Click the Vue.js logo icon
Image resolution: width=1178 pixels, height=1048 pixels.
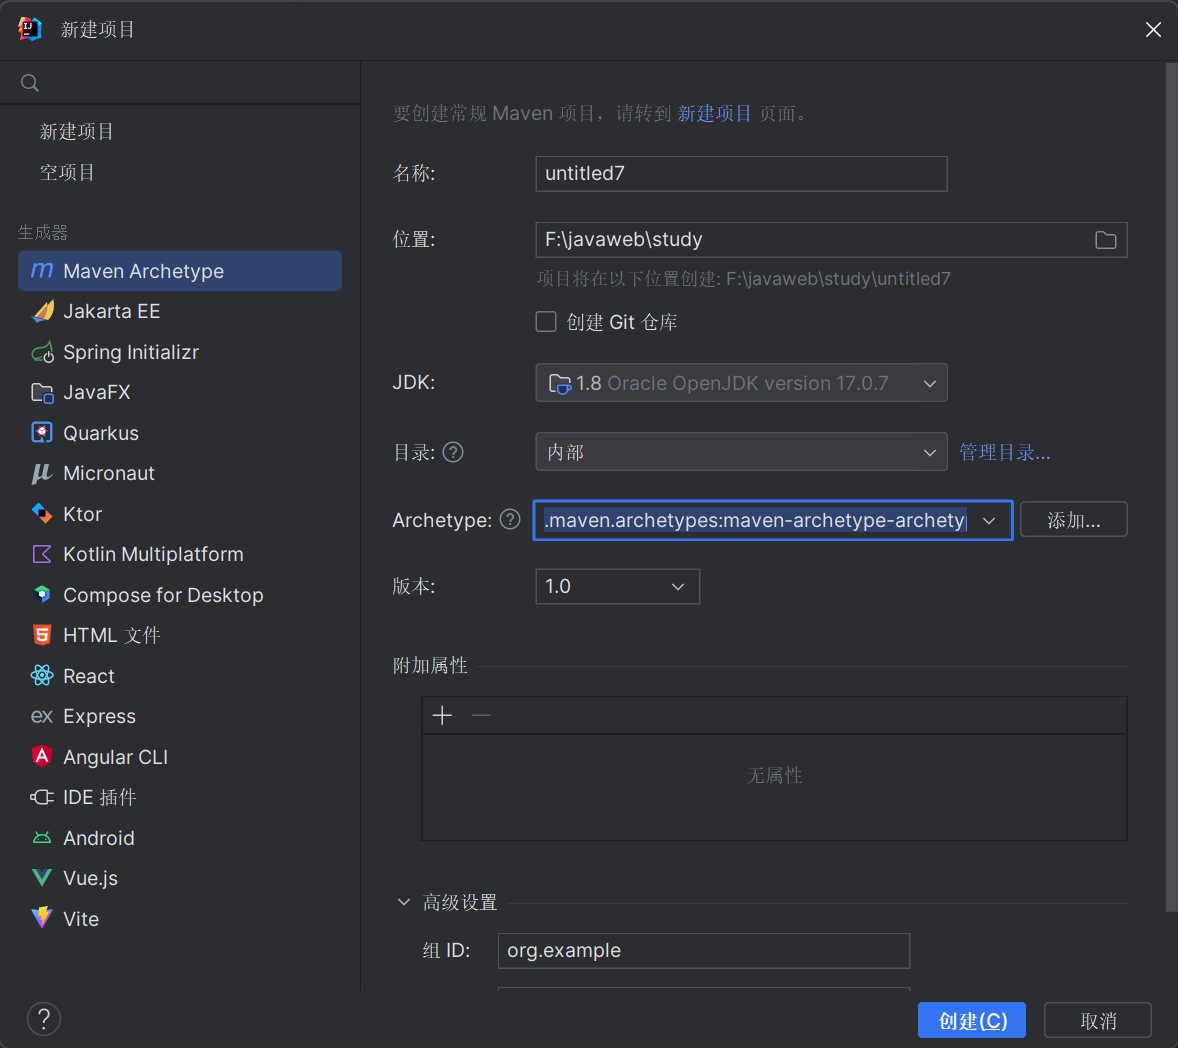point(42,877)
